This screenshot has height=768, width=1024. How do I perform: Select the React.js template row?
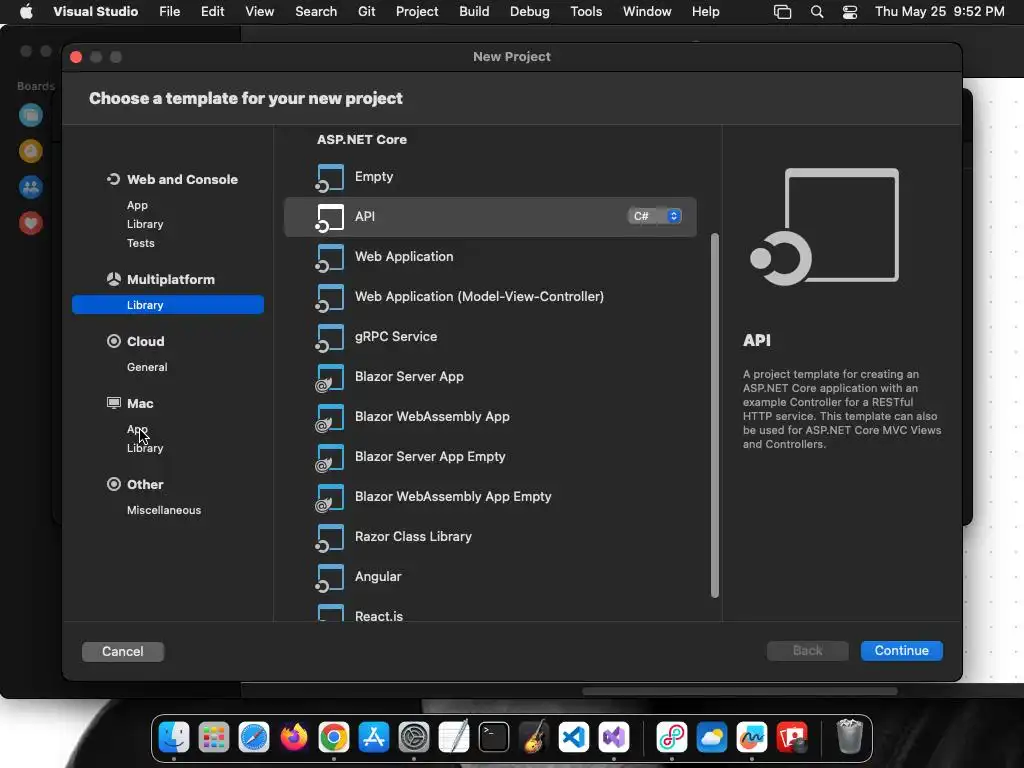(490, 615)
